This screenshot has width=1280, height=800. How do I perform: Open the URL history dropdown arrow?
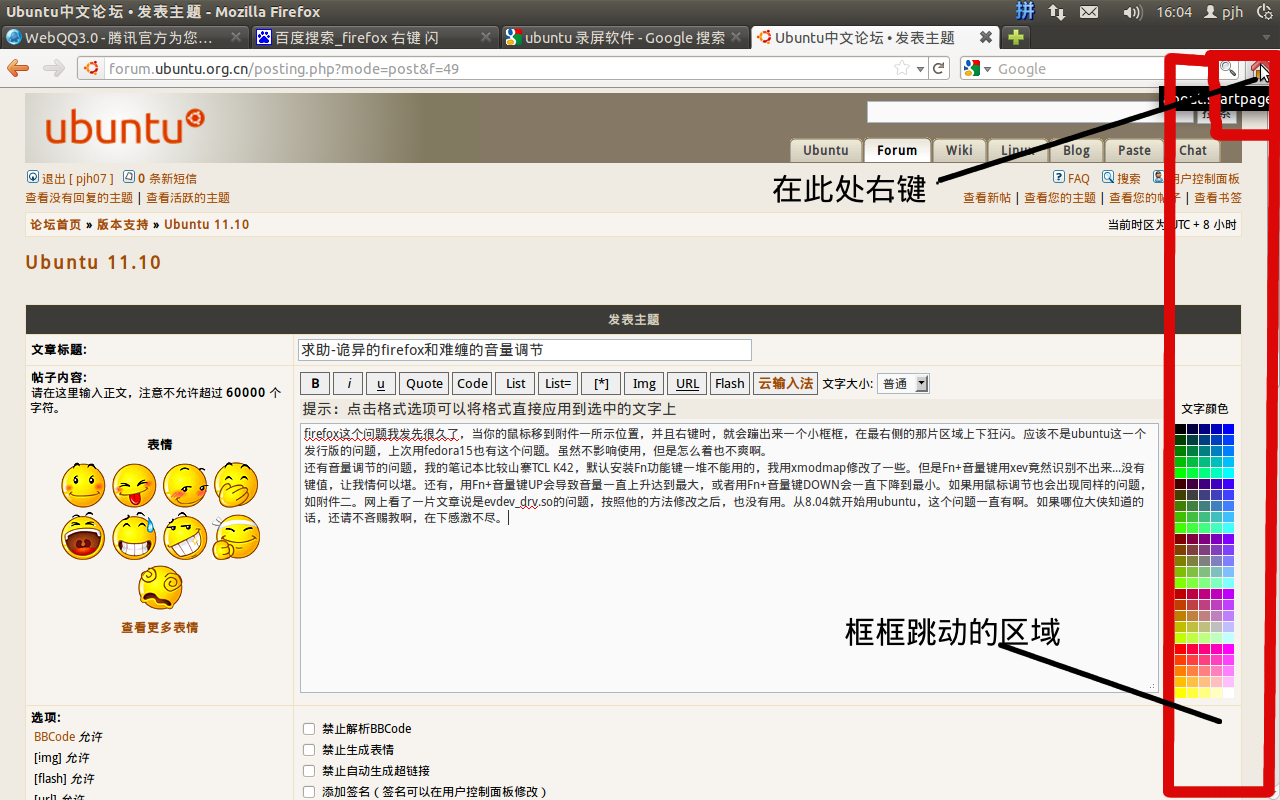point(920,68)
